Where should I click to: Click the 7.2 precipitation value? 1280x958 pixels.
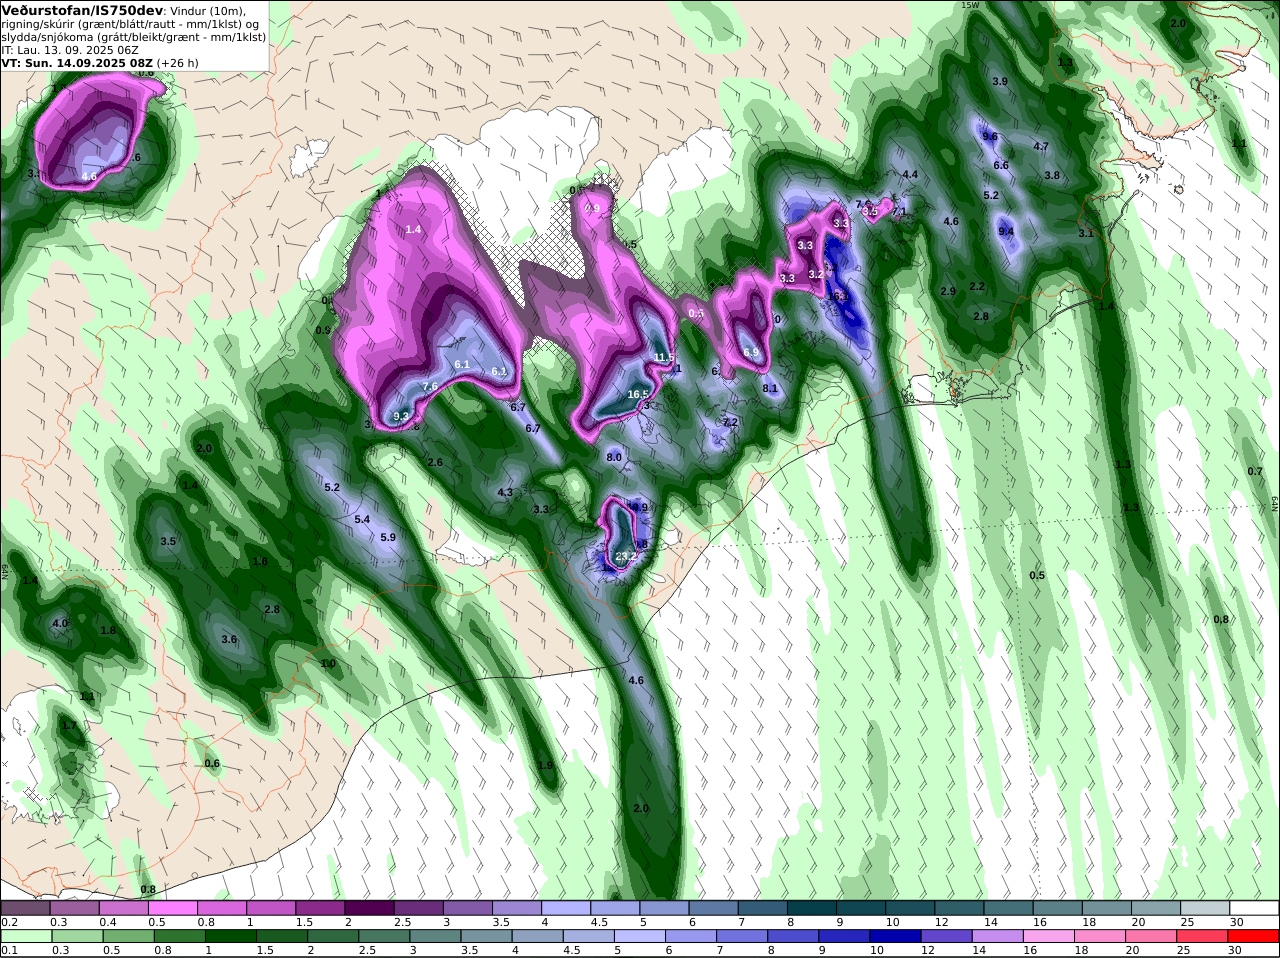point(730,423)
